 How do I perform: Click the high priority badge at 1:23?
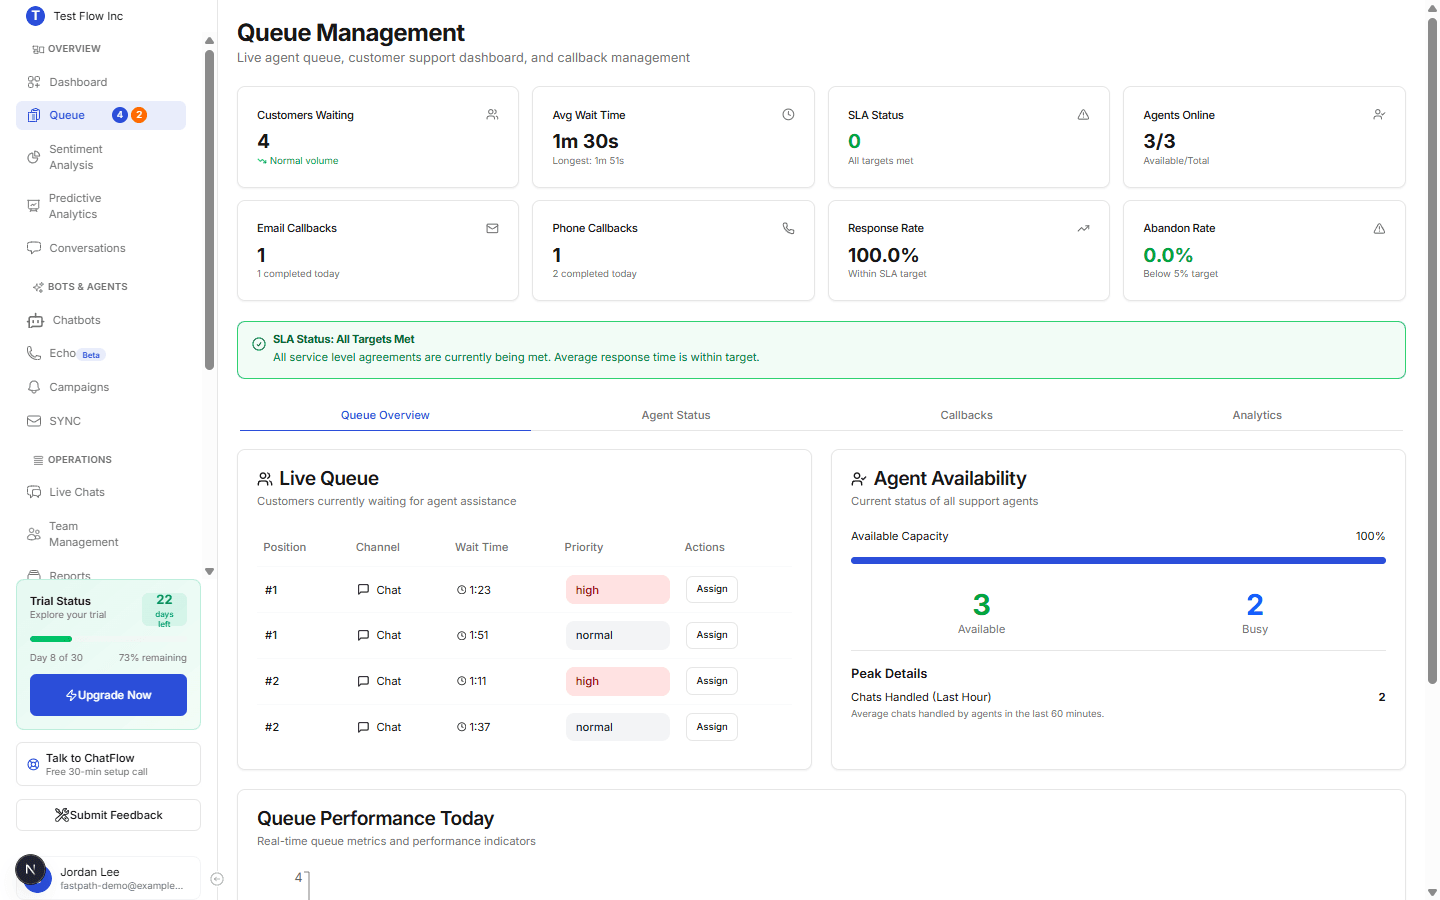tap(617, 590)
